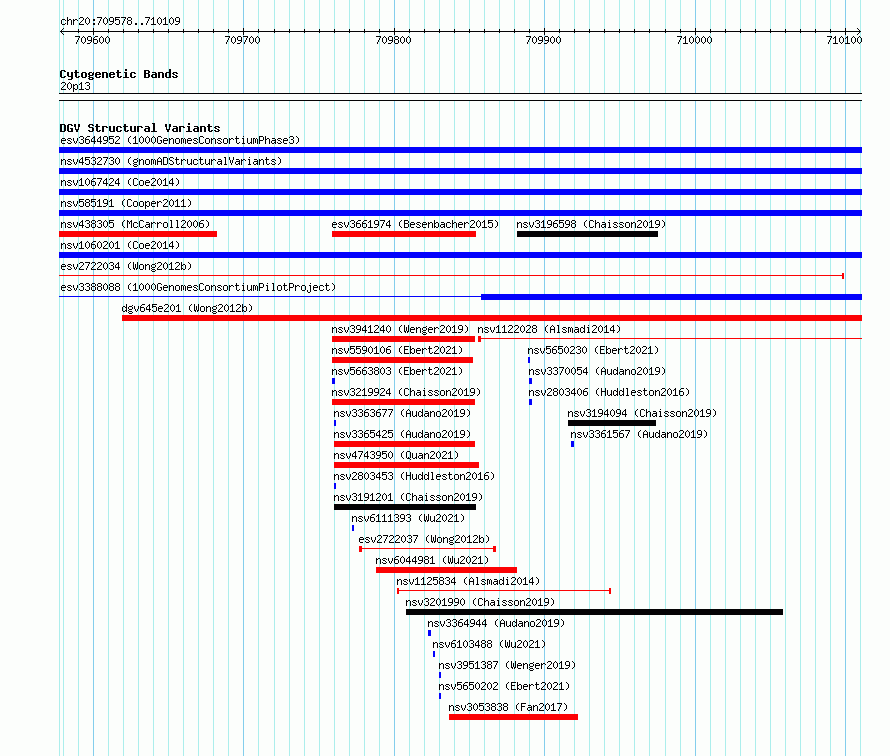This screenshot has height=756, width=890.
Task: Open nsv5650230 (Ebert2021) label
Action: coord(593,350)
